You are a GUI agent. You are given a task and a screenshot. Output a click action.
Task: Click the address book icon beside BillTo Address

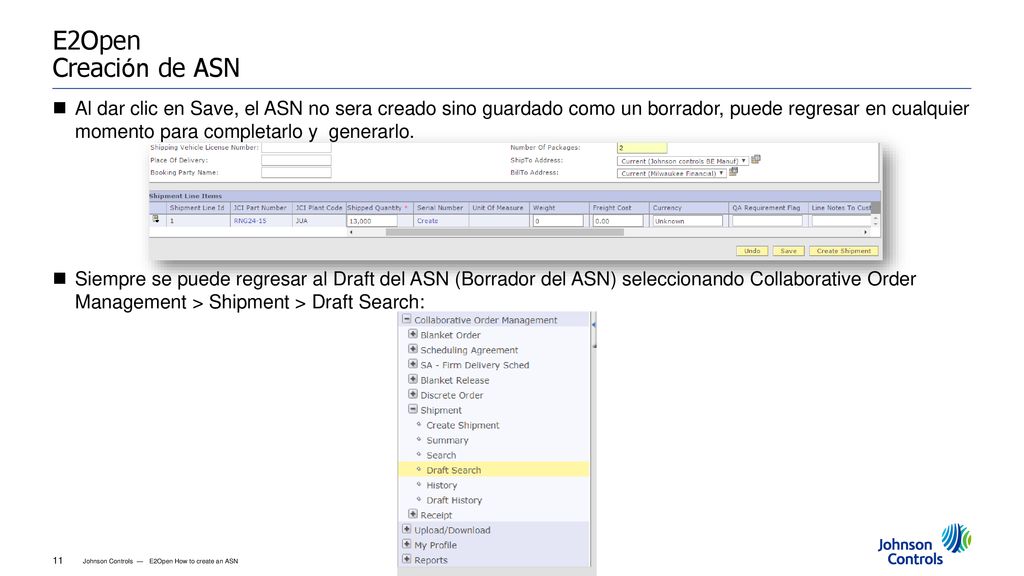tap(733, 172)
